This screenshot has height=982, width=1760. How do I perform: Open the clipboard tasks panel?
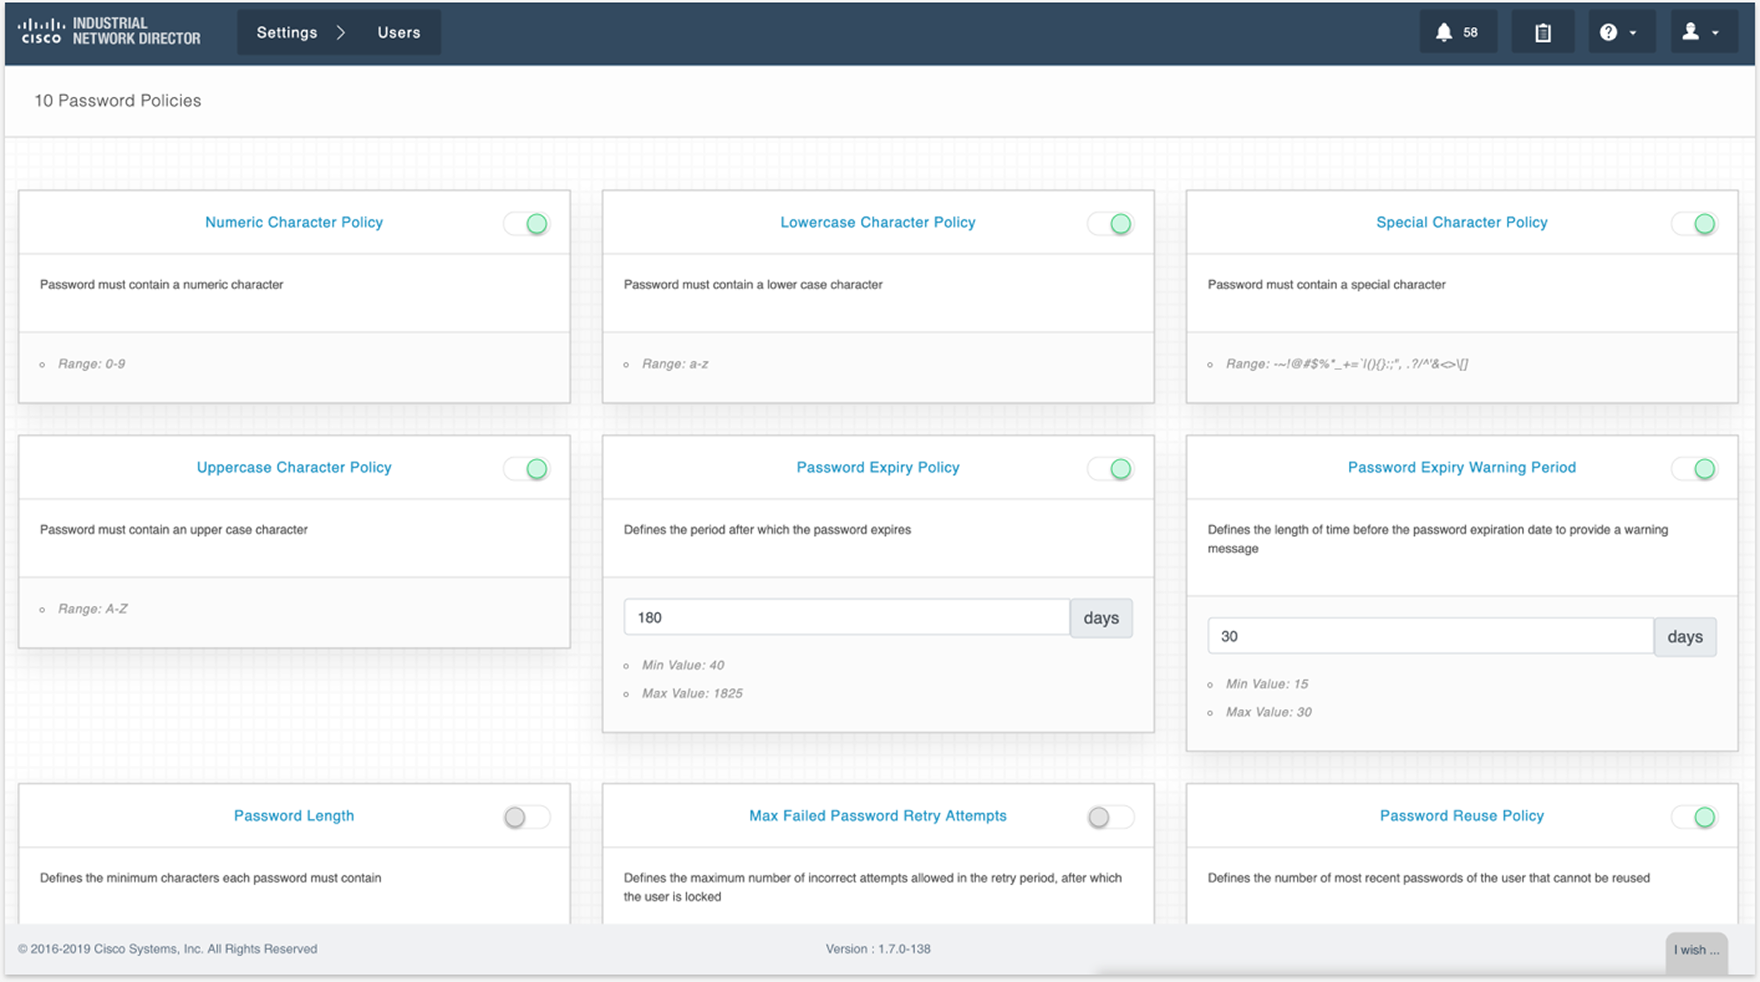click(1542, 31)
